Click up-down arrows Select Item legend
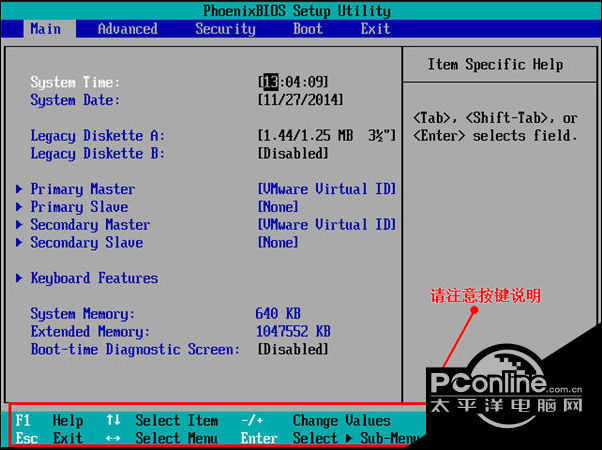The height and width of the screenshot is (450, 602). (x=162, y=420)
